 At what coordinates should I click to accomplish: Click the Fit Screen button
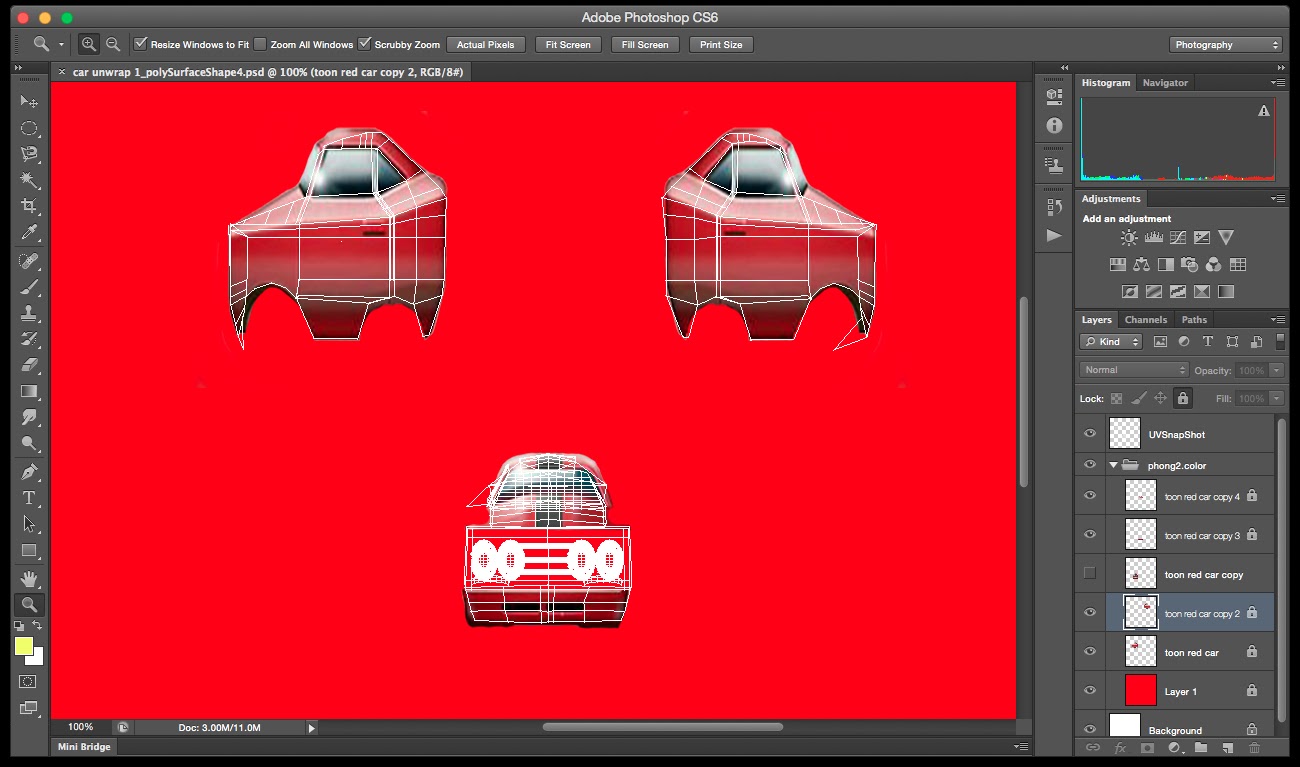(567, 44)
